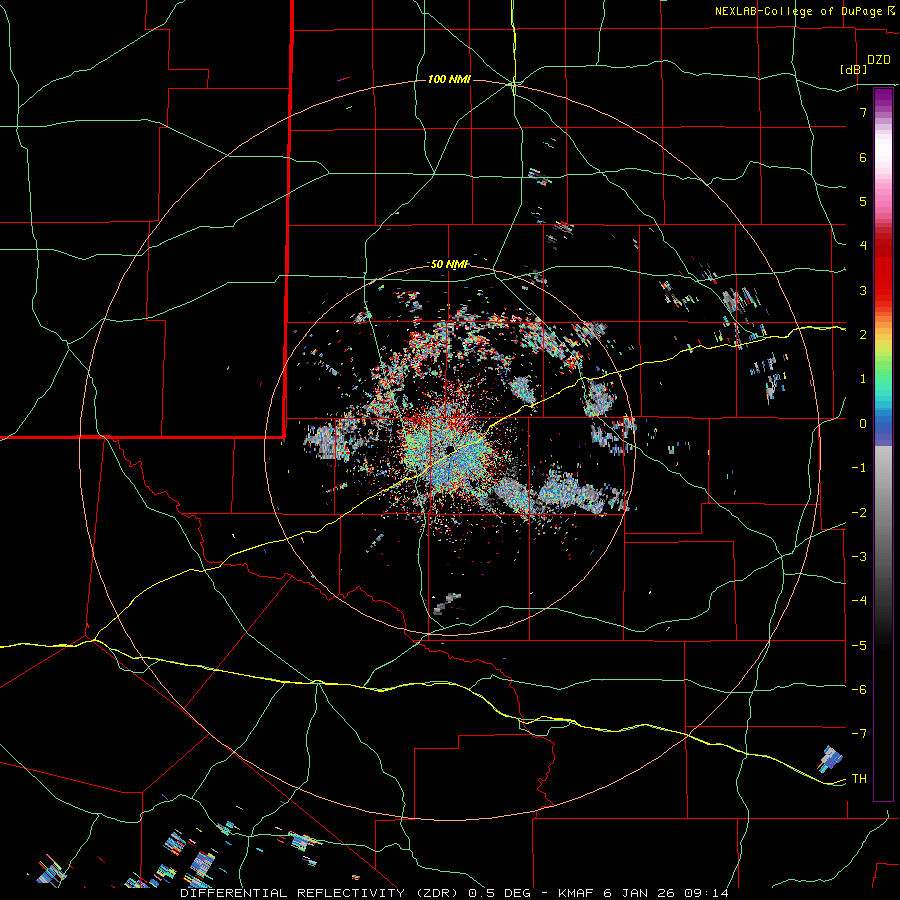Click the -6 value on the ZDR scale
900x900 pixels.
pos(859,689)
